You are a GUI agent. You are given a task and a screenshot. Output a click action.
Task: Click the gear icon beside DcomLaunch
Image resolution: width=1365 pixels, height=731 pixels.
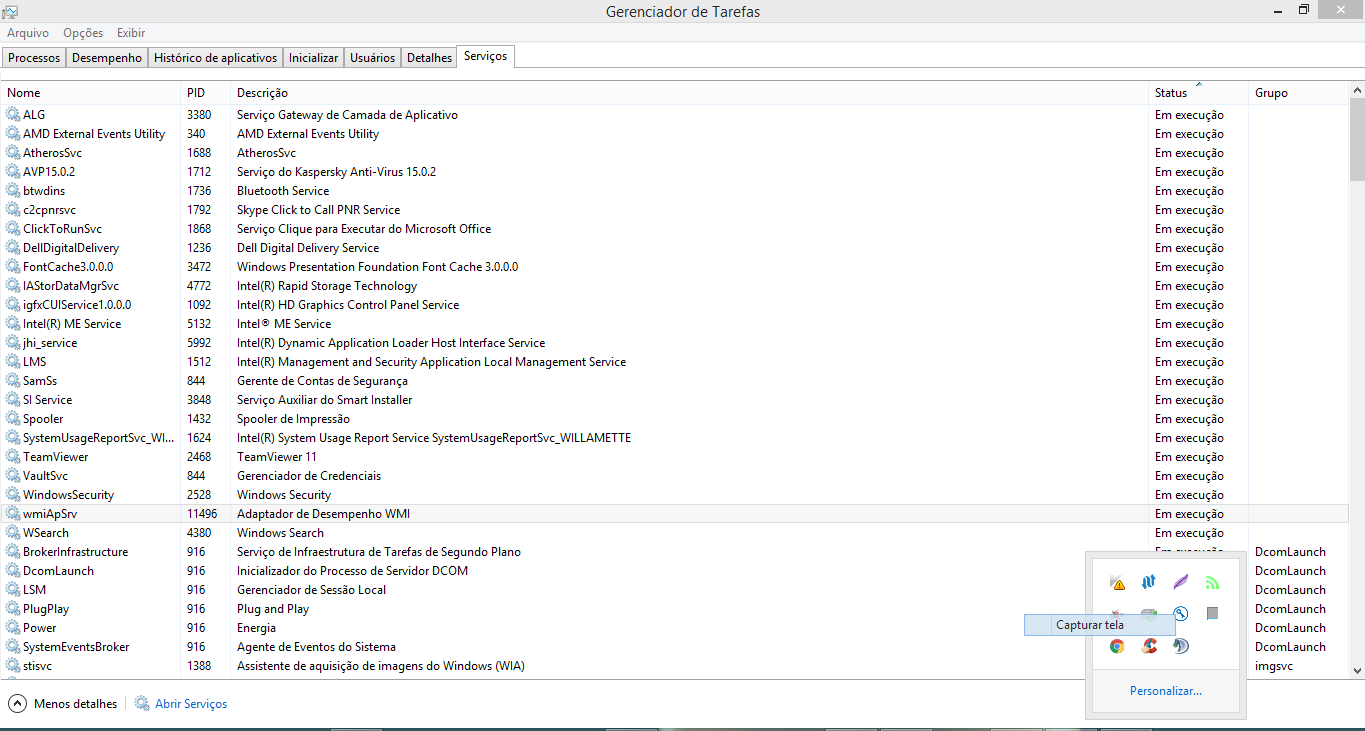point(13,571)
